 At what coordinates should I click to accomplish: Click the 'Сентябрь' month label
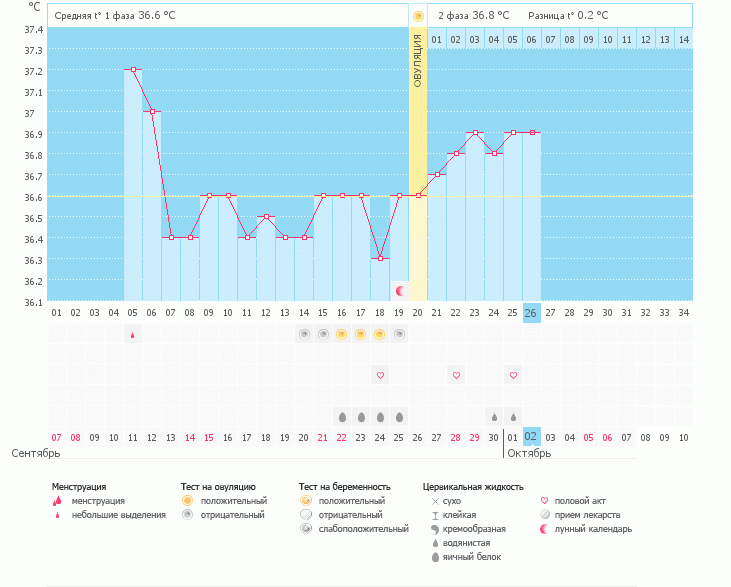[x=36, y=453]
